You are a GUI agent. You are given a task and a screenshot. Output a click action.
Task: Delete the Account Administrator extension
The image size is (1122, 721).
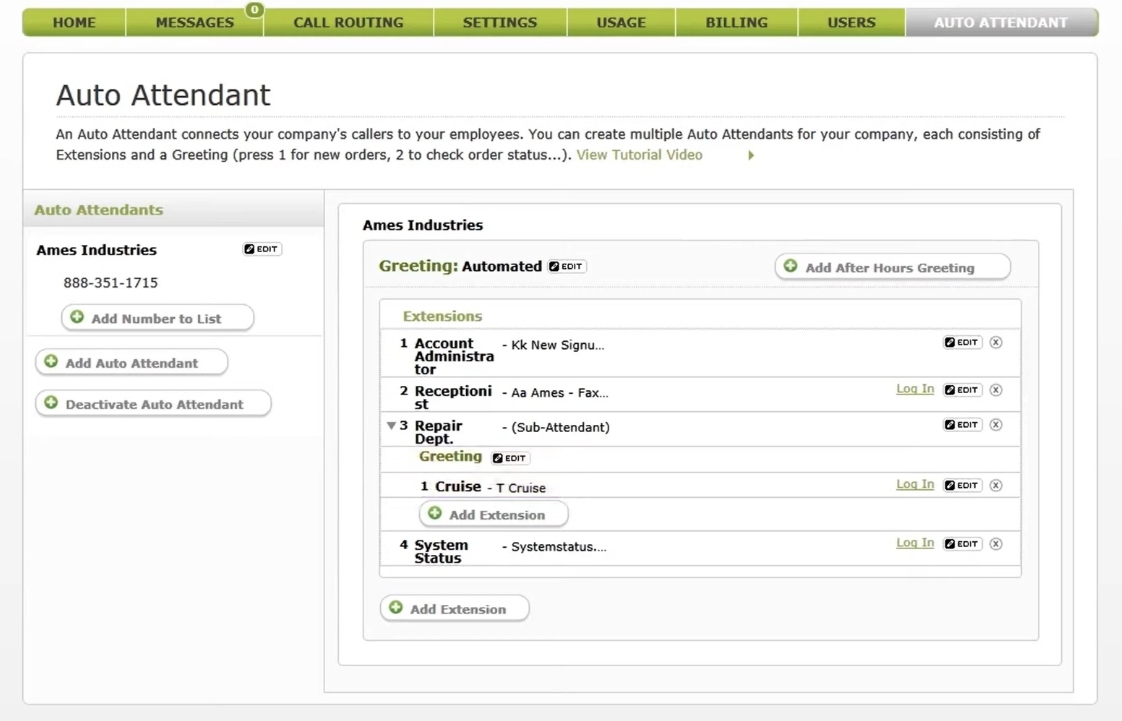coord(996,342)
